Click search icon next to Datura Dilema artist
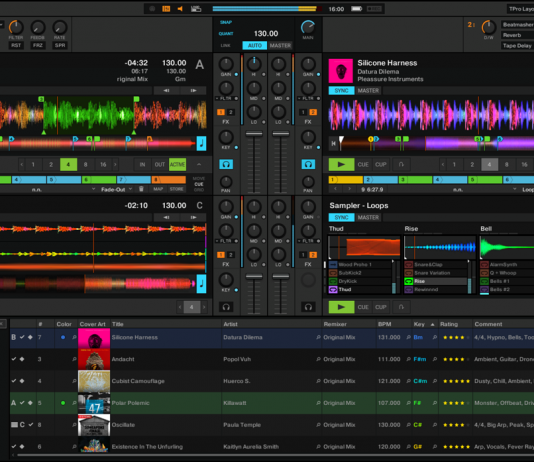Screen dimensions: 534x462 (x=318, y=337)
